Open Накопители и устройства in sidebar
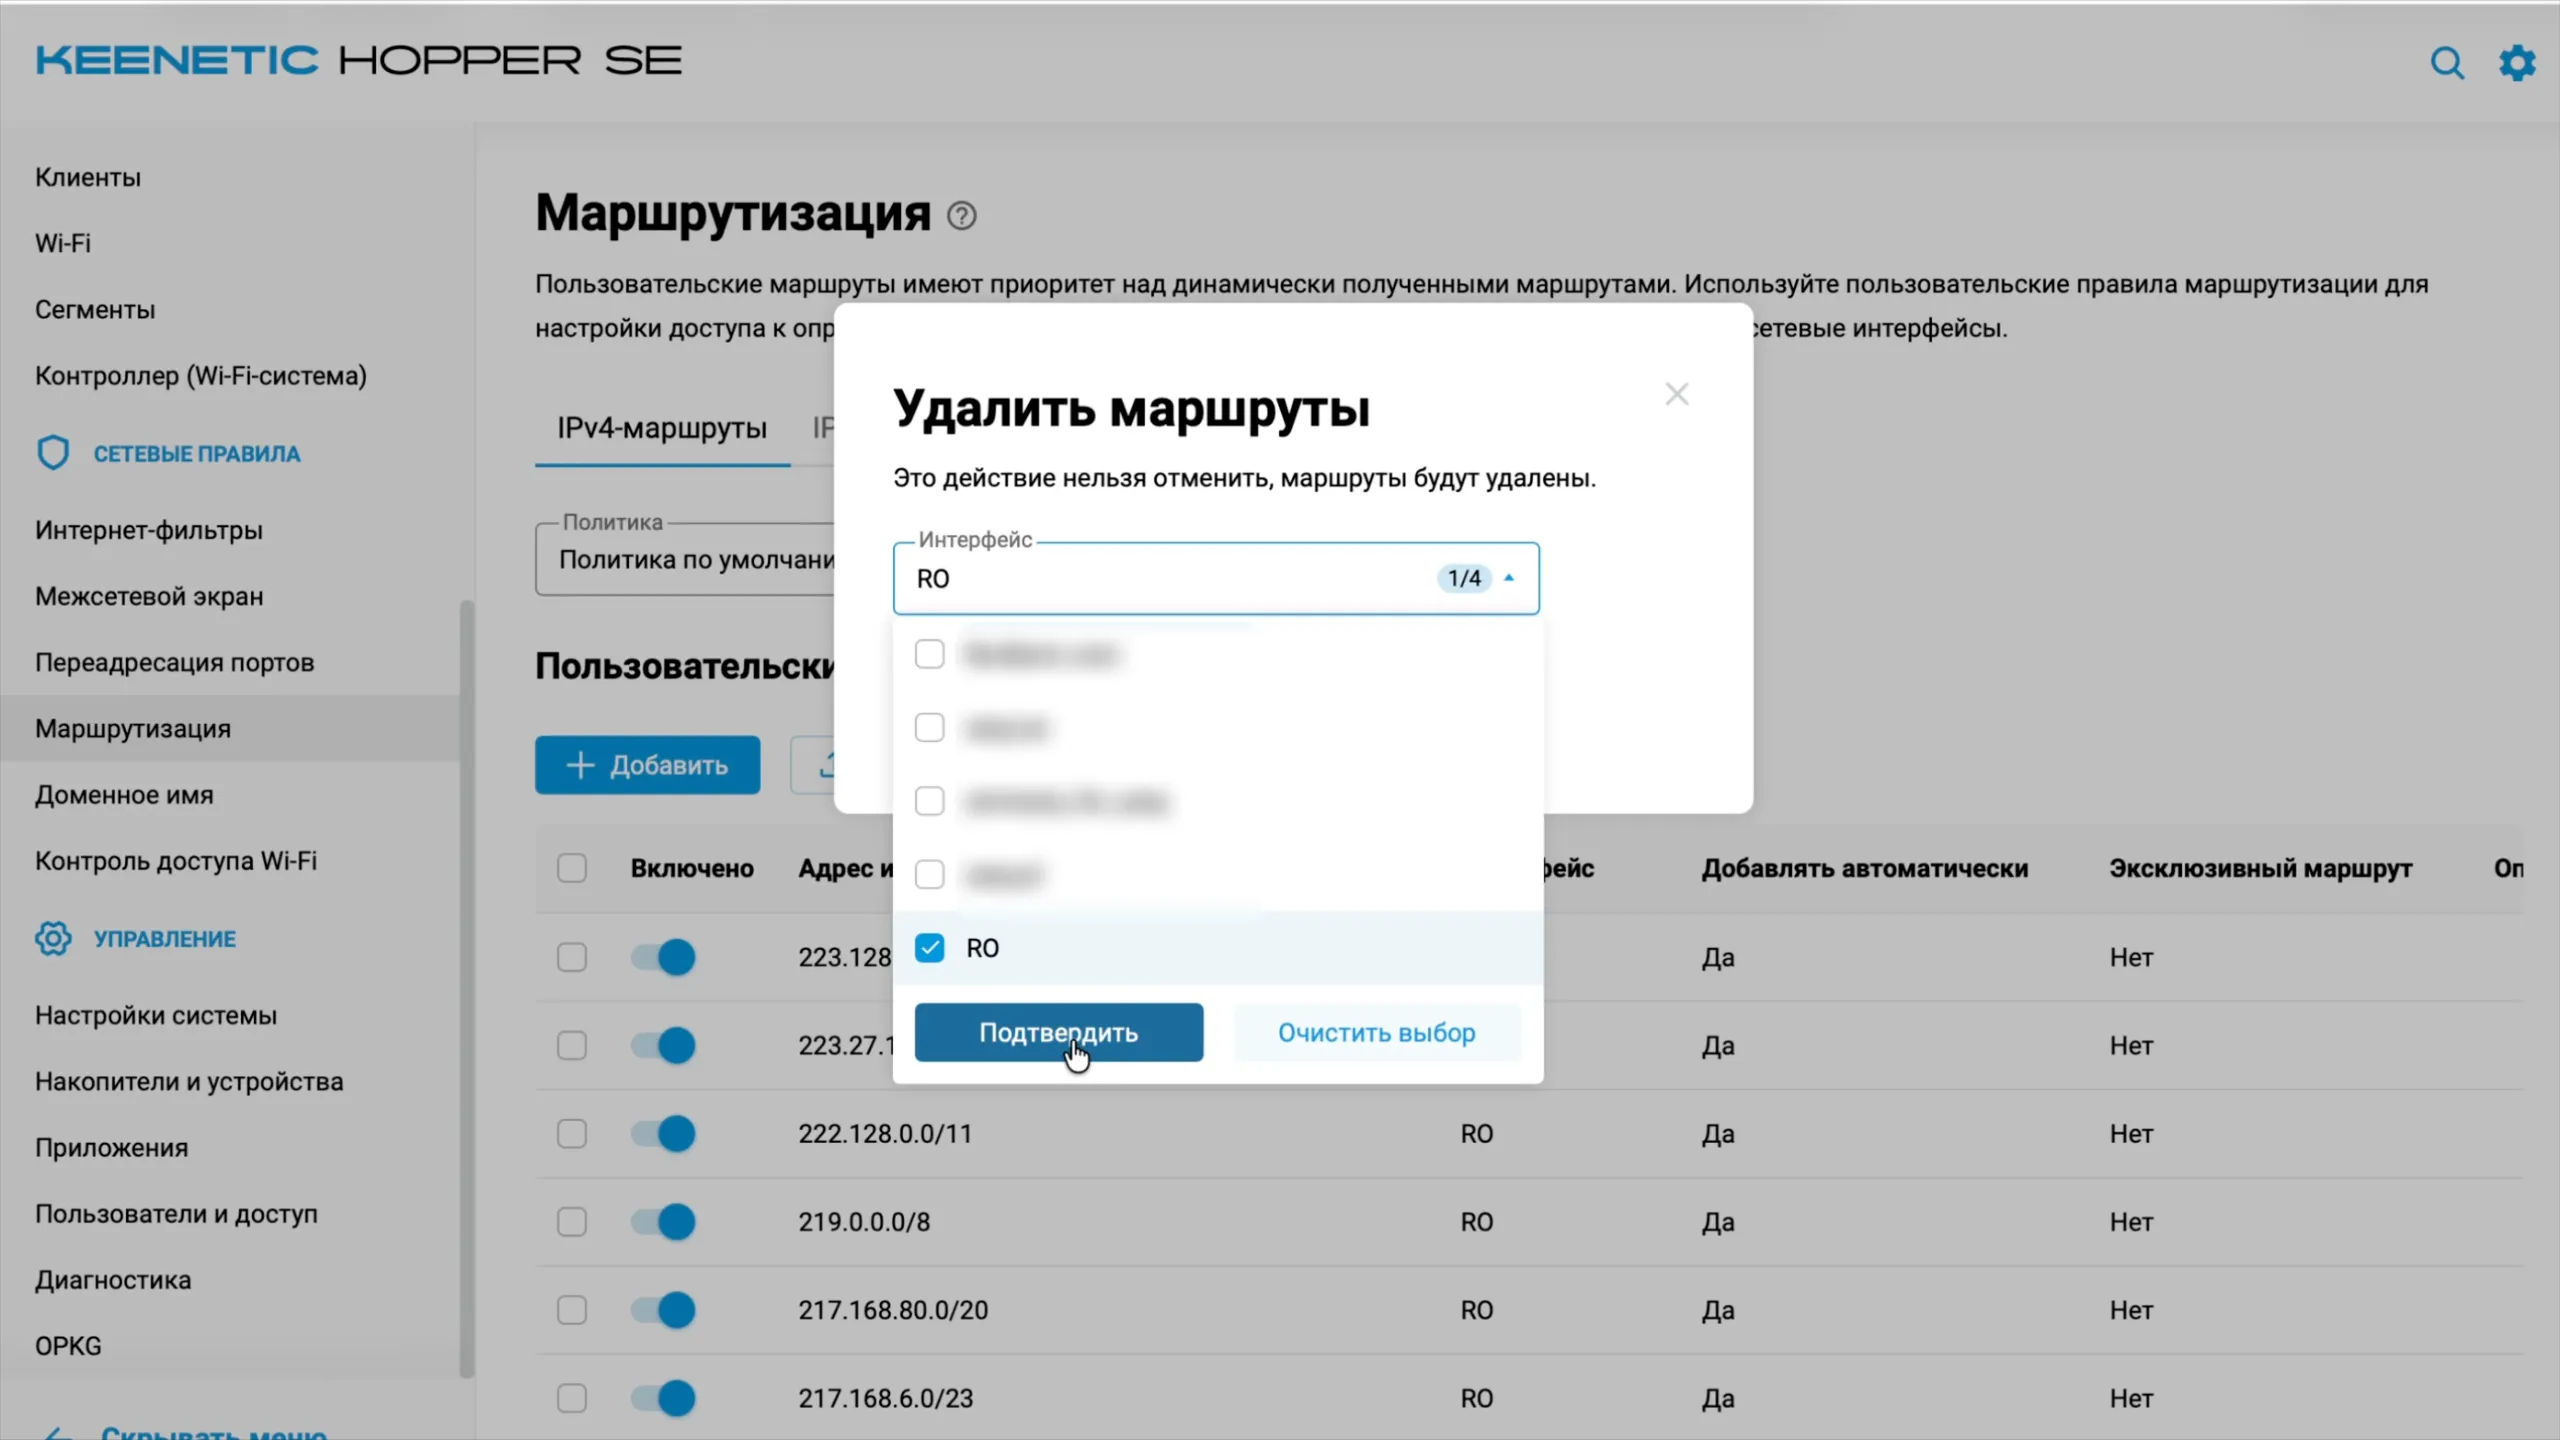This screenshot has height=1440, width=2560. click(x=189, y=1081)
